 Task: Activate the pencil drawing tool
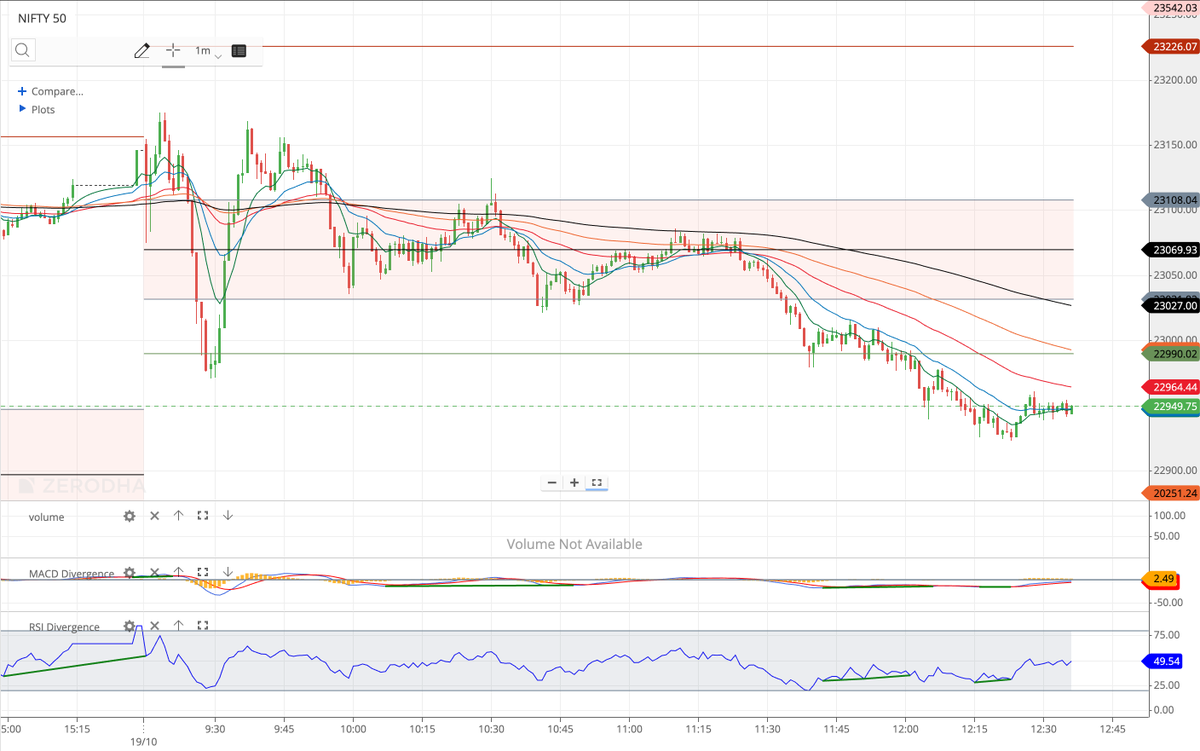tap(142, 50)
